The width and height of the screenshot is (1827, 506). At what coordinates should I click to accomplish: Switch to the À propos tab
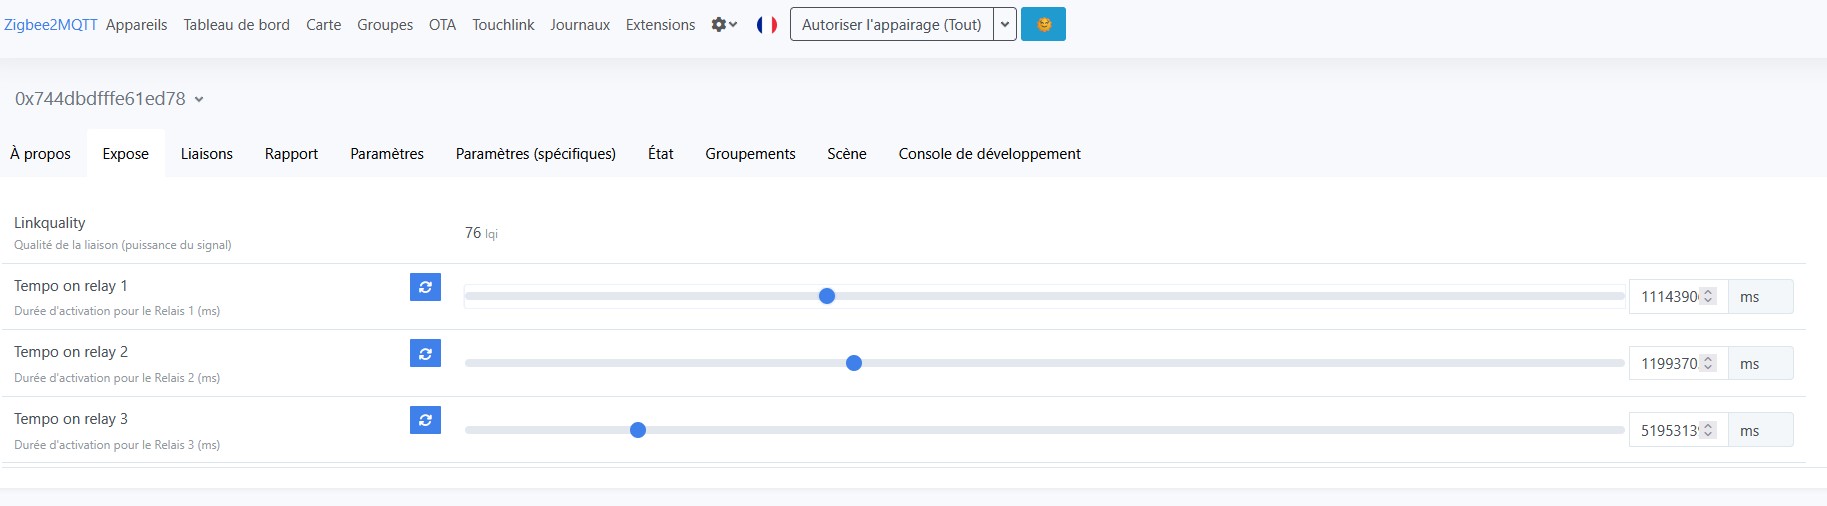click(41, 154)
